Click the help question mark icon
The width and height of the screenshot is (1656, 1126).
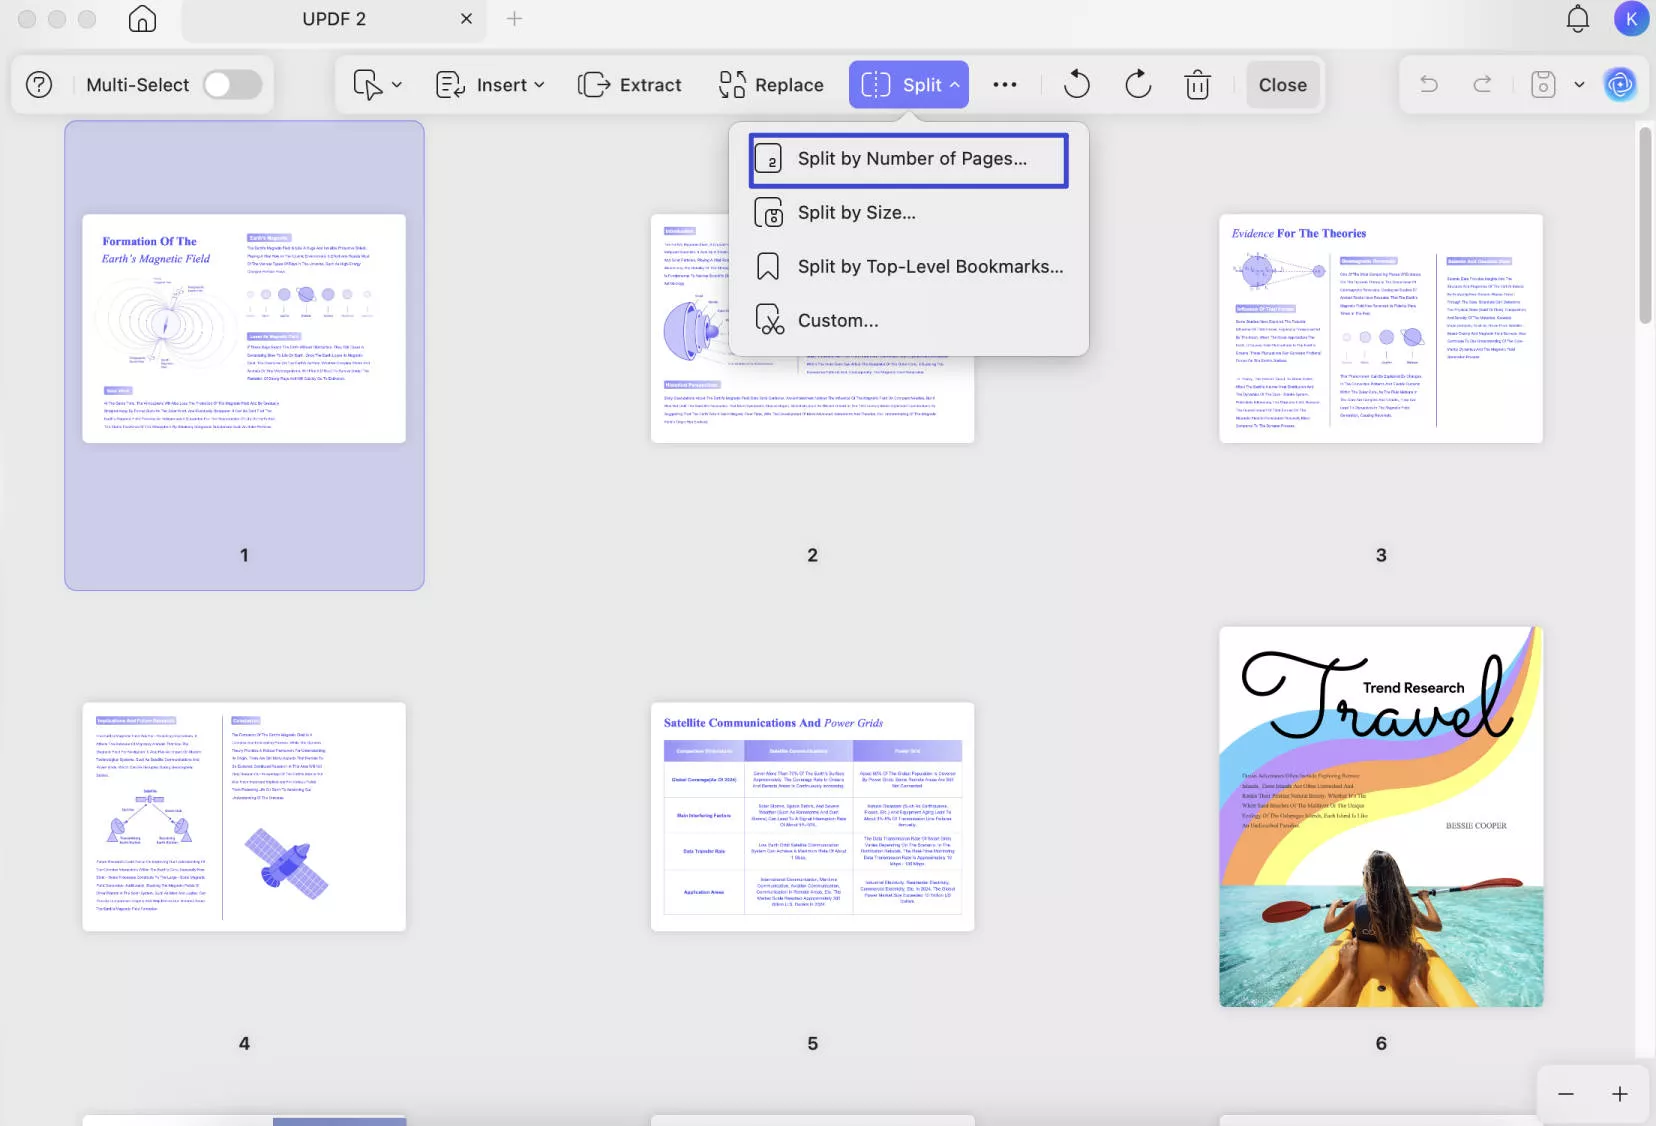[x=39, y=85]
